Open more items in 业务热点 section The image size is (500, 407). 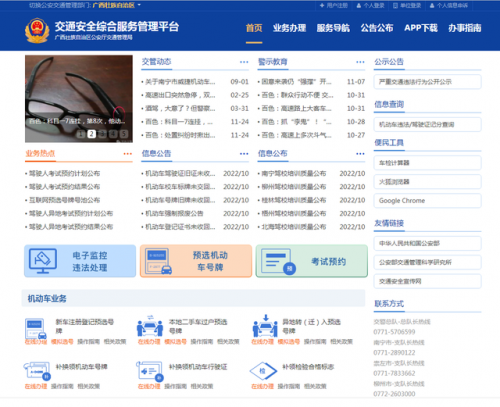click(128, 154)
